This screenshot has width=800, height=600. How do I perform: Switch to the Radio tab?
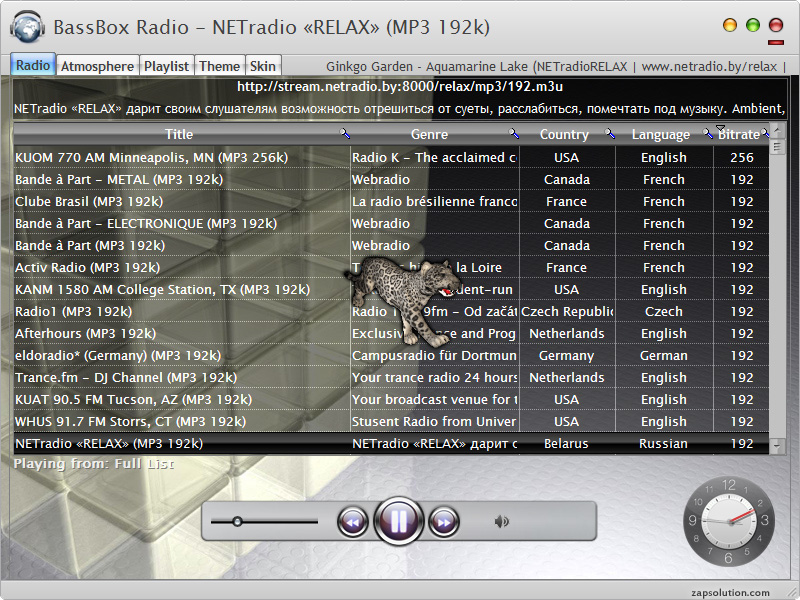(x=33, y=65)
